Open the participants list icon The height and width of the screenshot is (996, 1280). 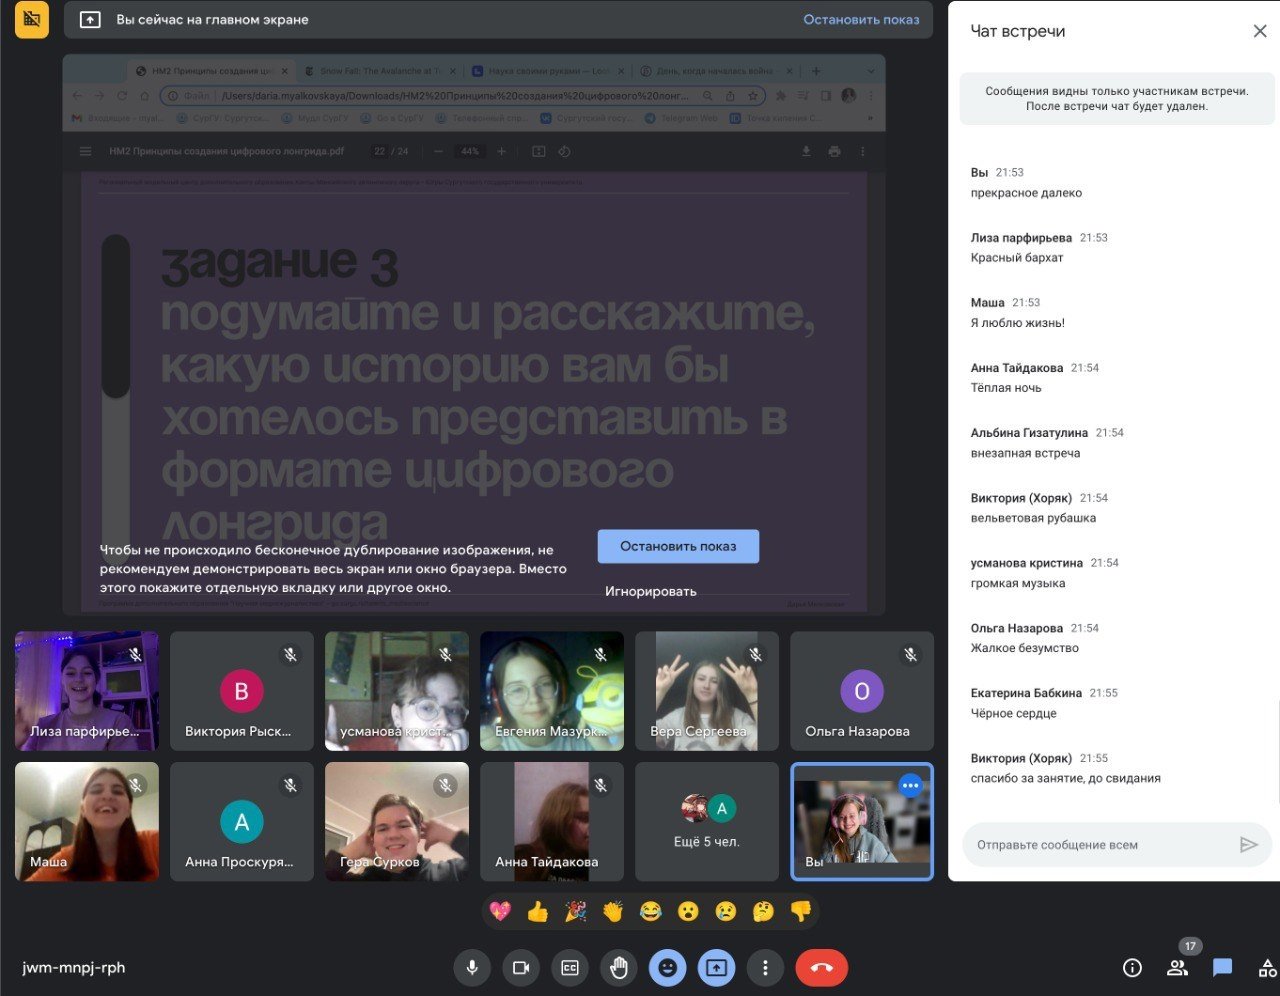pos(1177,968)
